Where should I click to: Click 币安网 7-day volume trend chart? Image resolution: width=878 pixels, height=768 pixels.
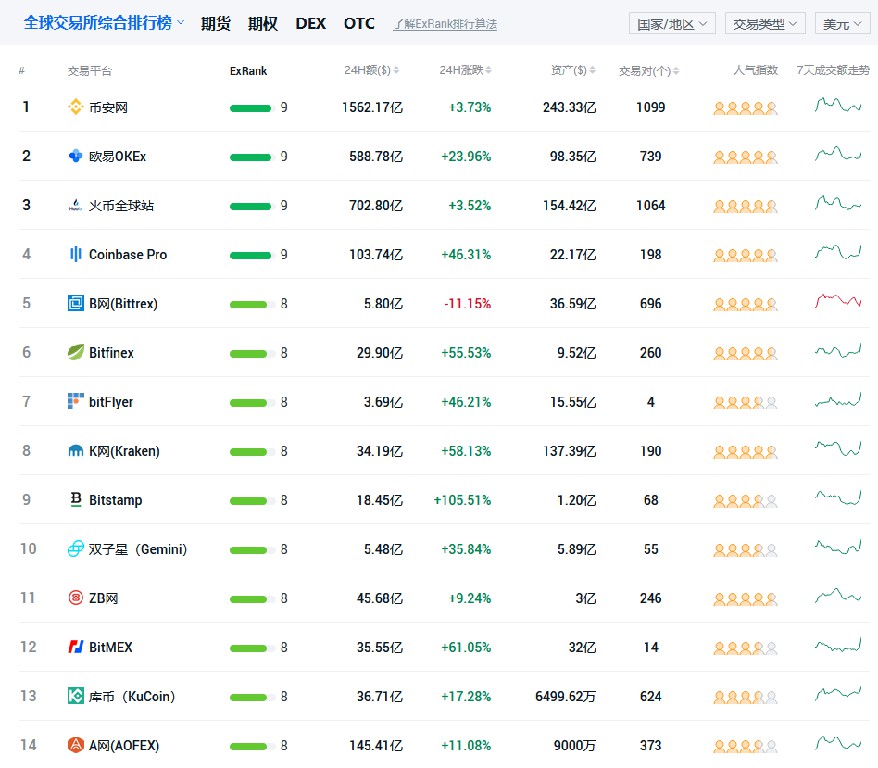pos(838,105)
